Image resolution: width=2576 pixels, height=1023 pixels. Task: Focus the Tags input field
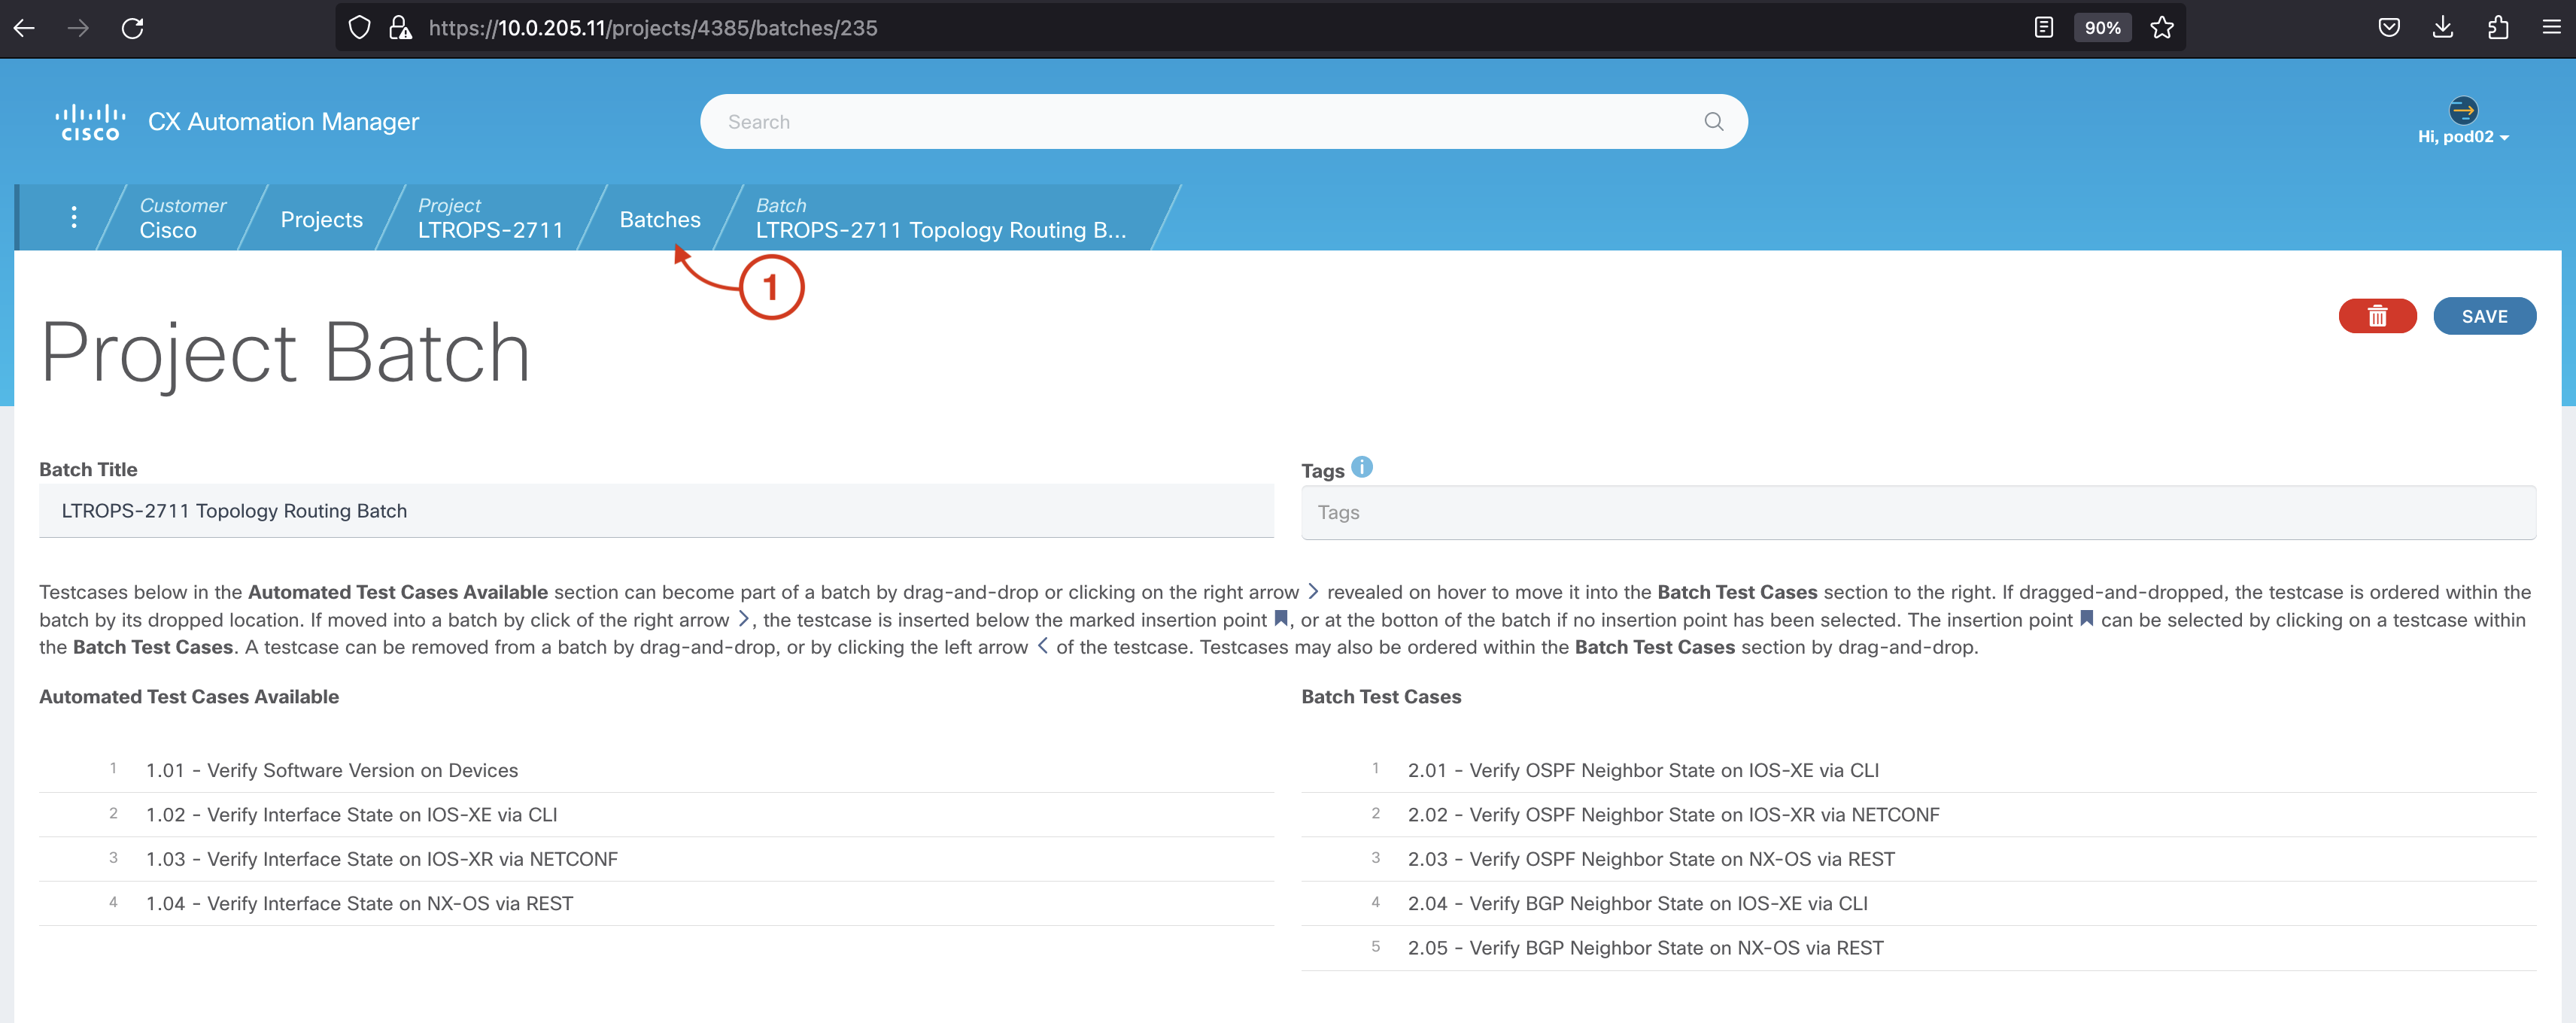(x=1918, y=512)
